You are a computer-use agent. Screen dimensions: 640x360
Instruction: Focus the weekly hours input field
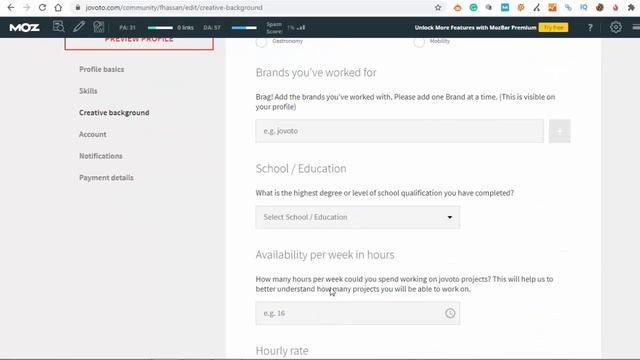pyautogui.click(x=358, y=313)
